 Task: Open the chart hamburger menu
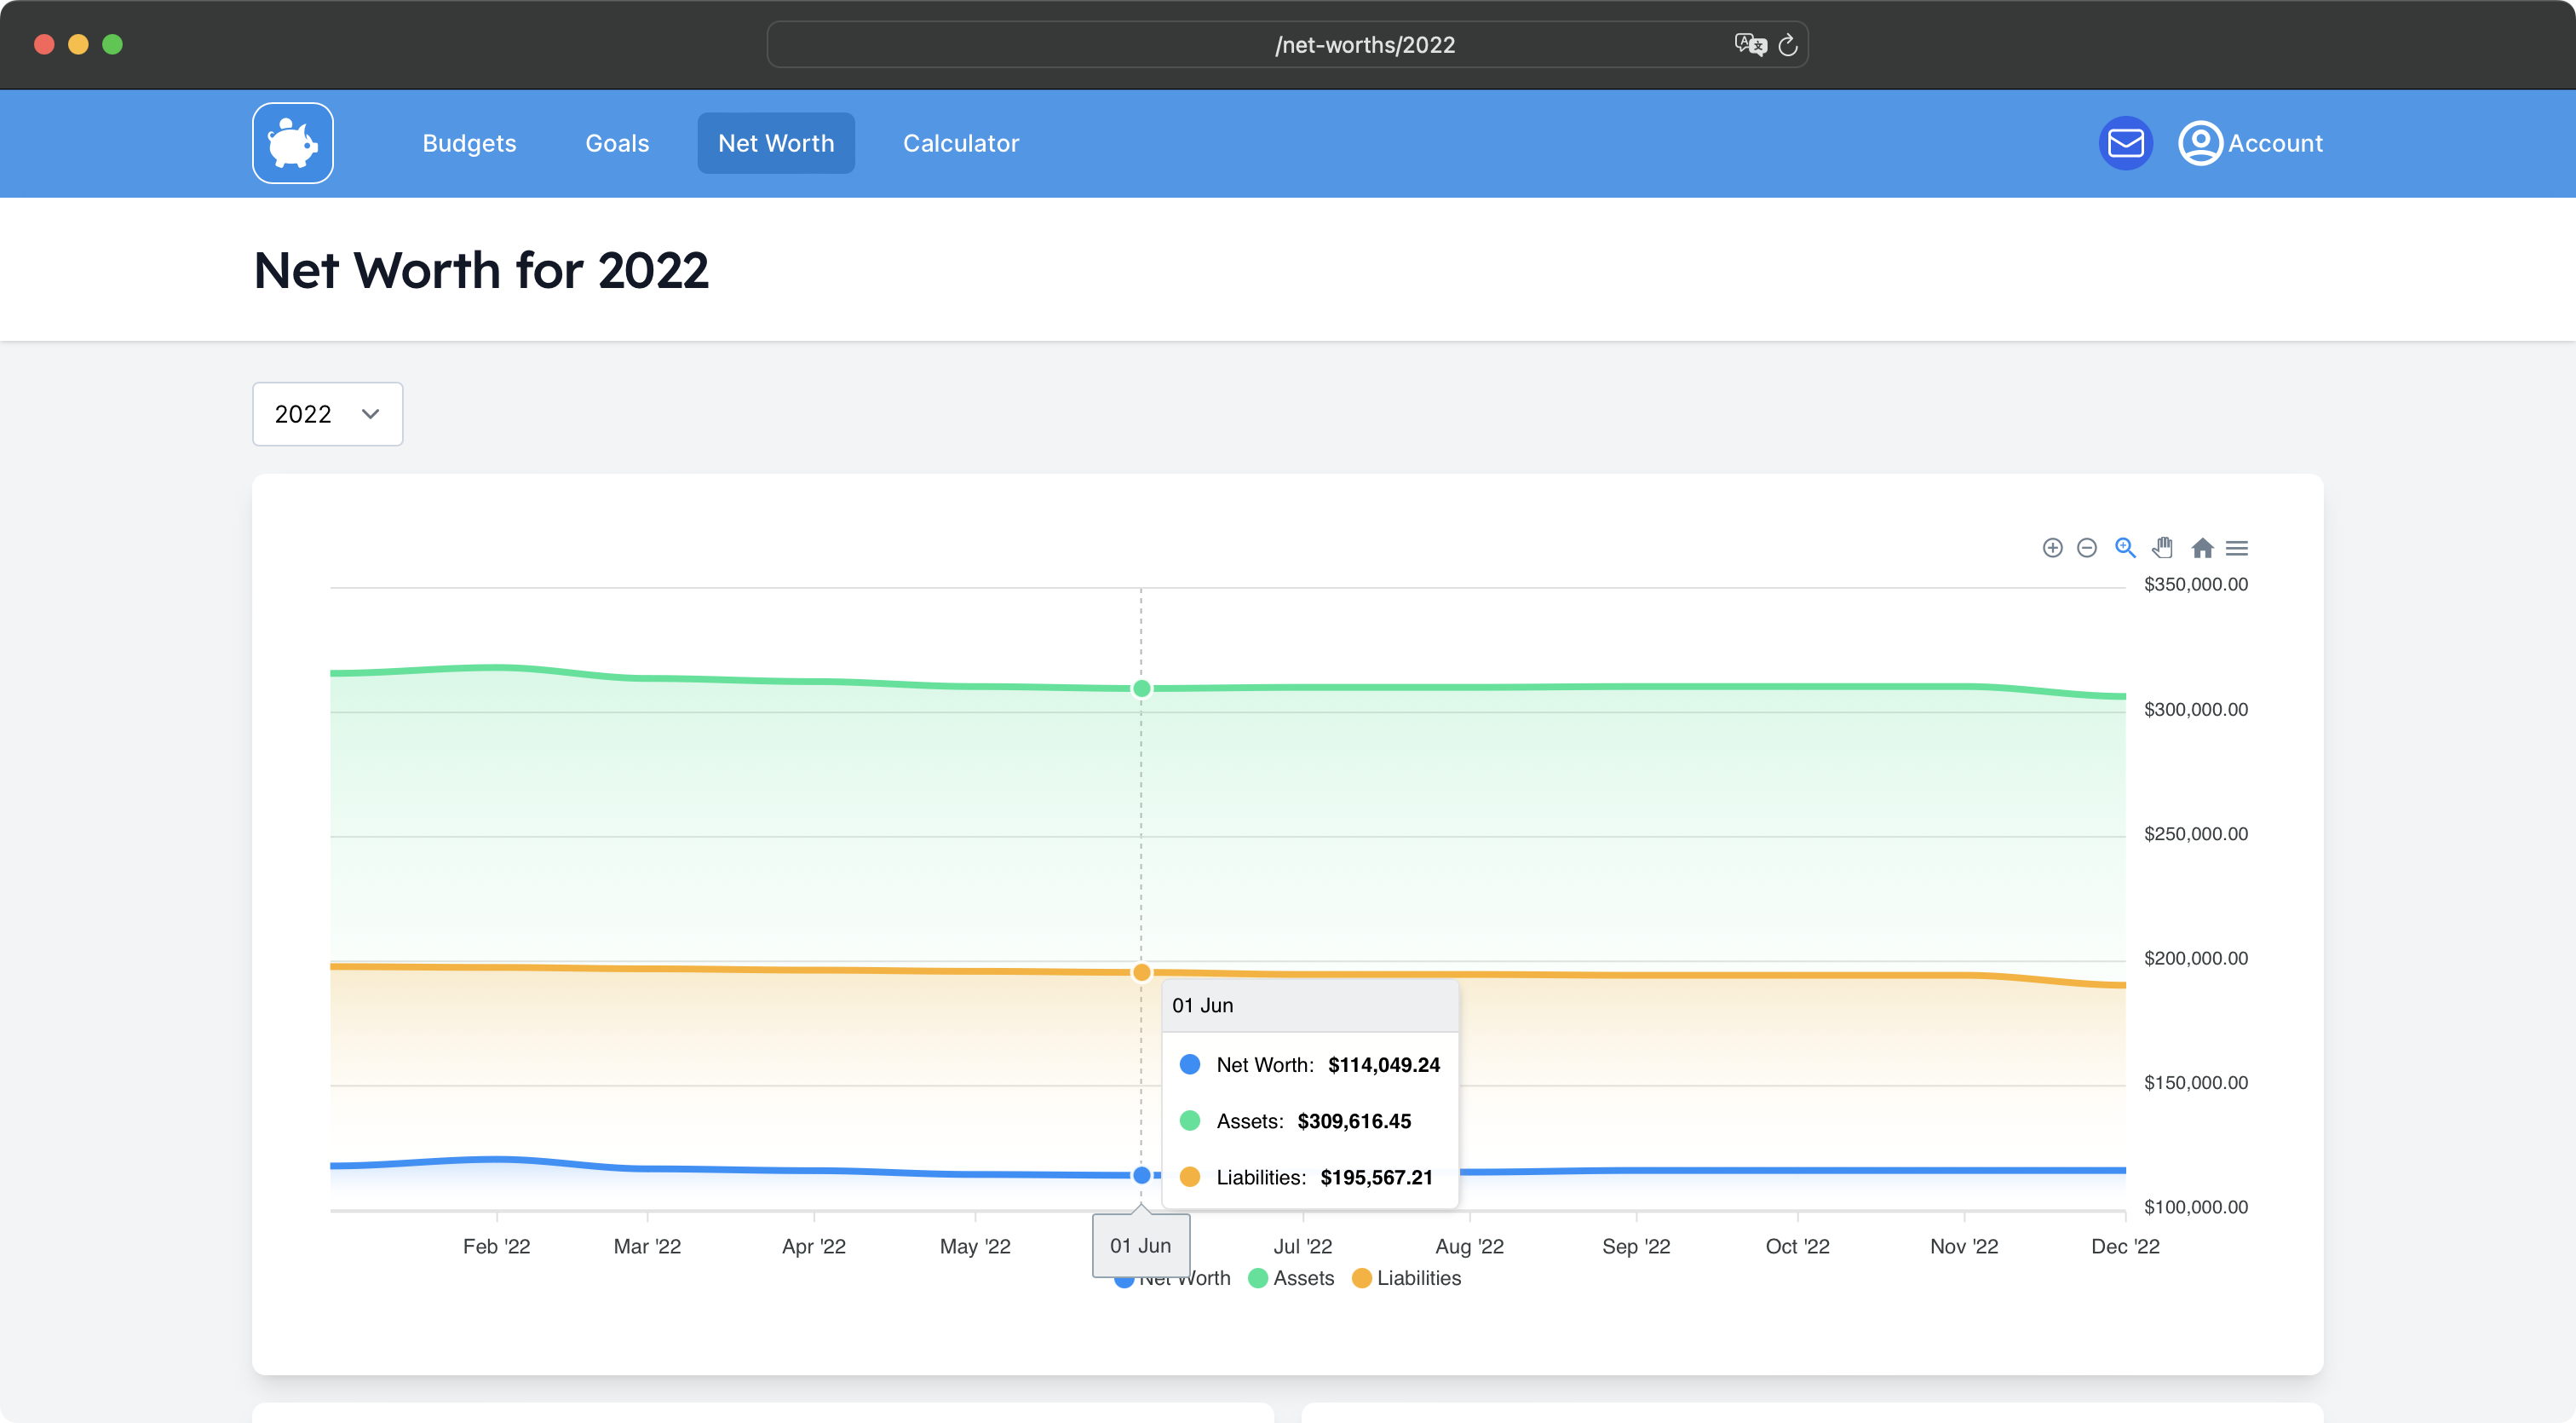tap(2237, 548)
